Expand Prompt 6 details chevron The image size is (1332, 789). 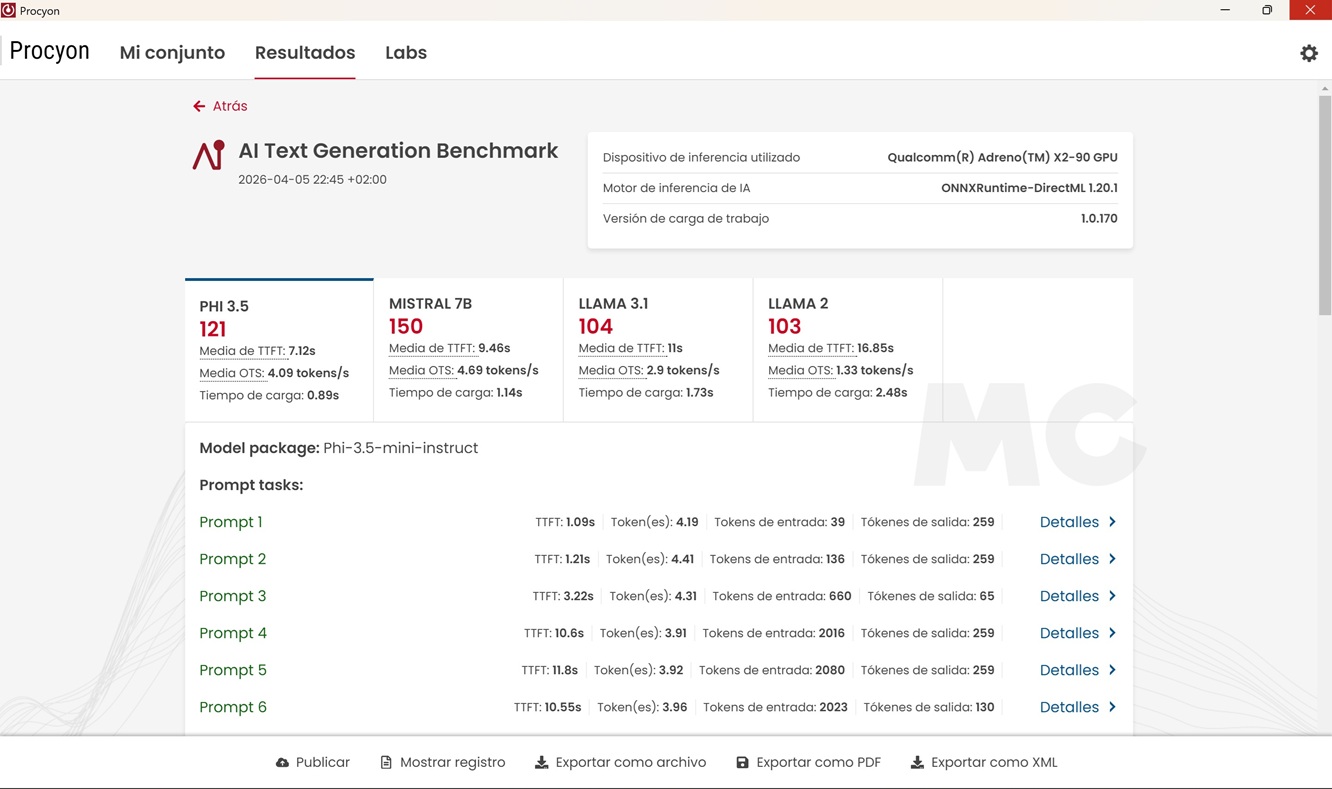[1112, 707]
